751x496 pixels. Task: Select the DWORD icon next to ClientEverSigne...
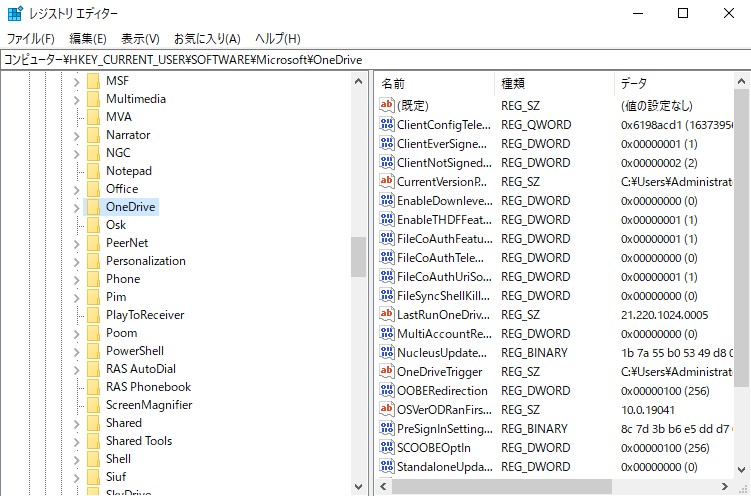387,143
